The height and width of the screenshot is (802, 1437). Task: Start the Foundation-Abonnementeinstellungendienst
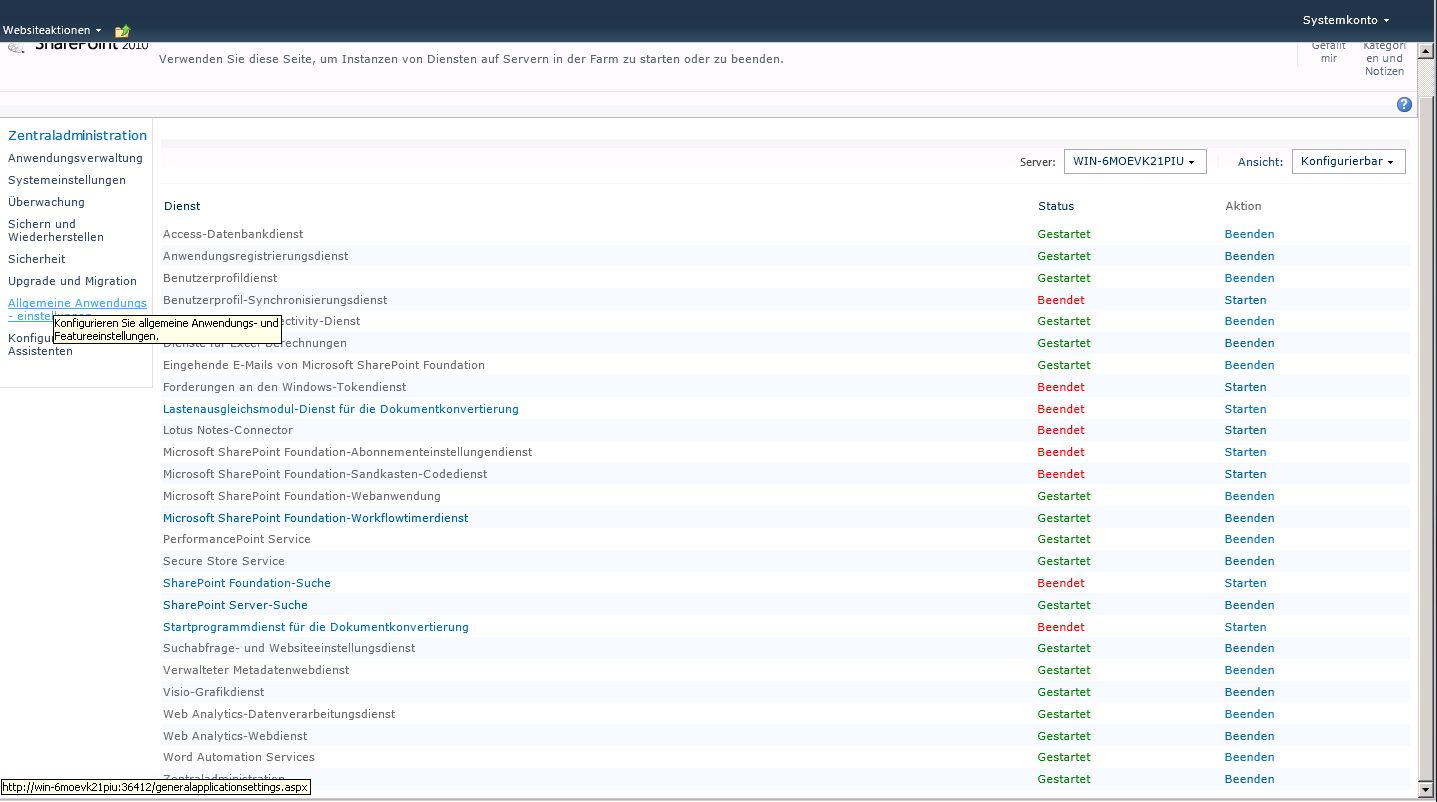[1245, 452]
